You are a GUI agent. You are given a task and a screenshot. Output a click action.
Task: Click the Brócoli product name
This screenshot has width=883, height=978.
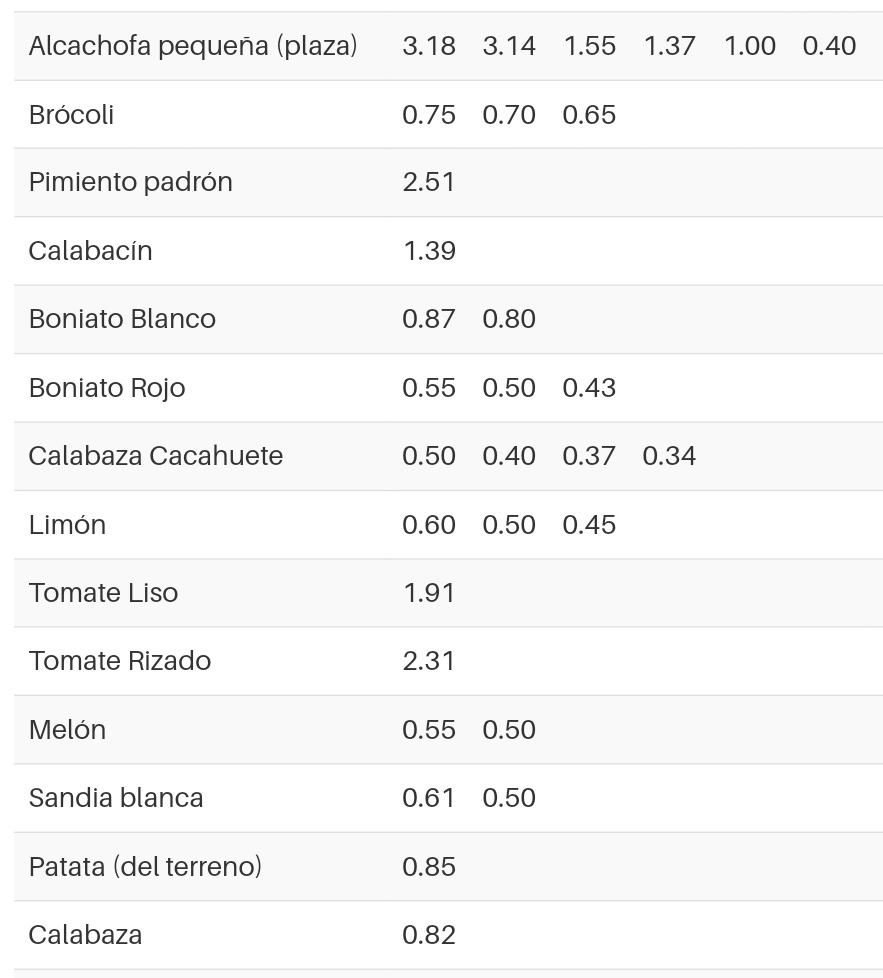pos(71,115)
